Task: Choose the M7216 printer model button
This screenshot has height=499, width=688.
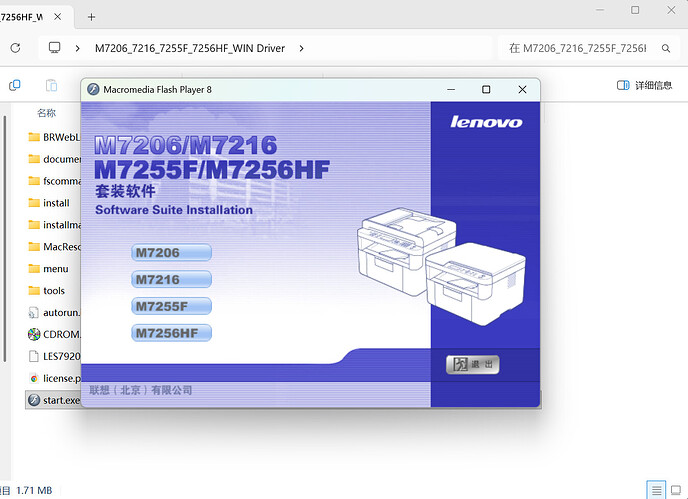Action: [x=171, y=280]
